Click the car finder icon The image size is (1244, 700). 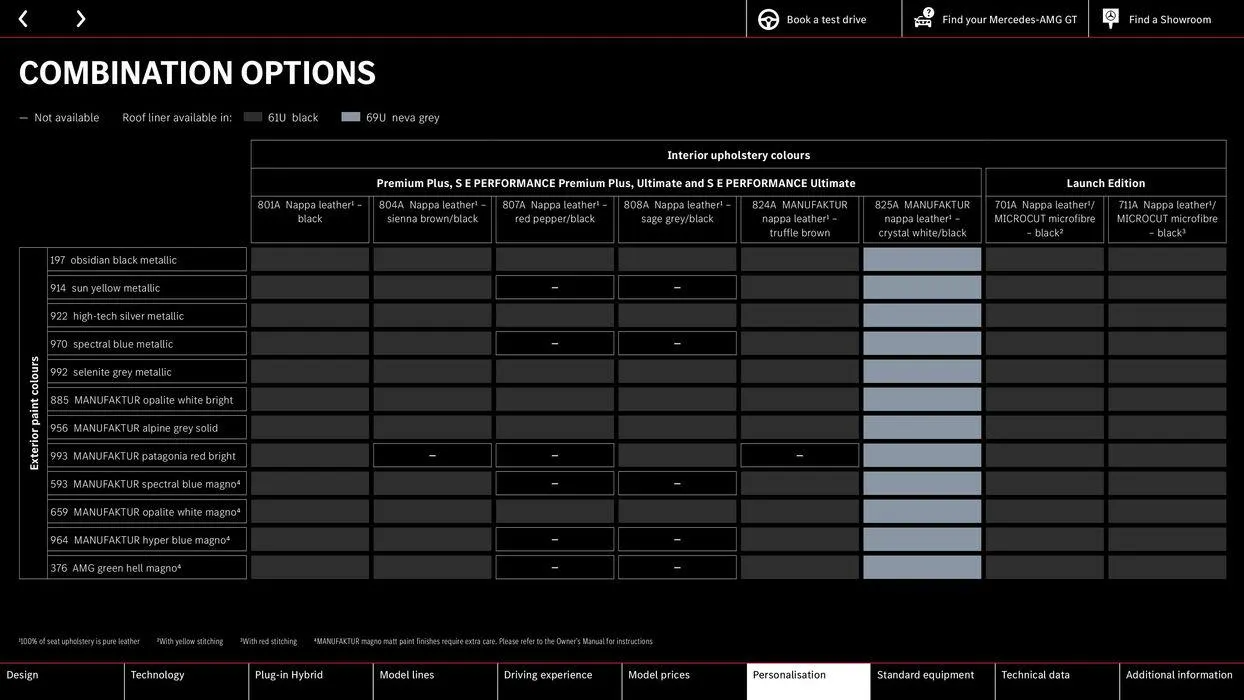[924, 18]
